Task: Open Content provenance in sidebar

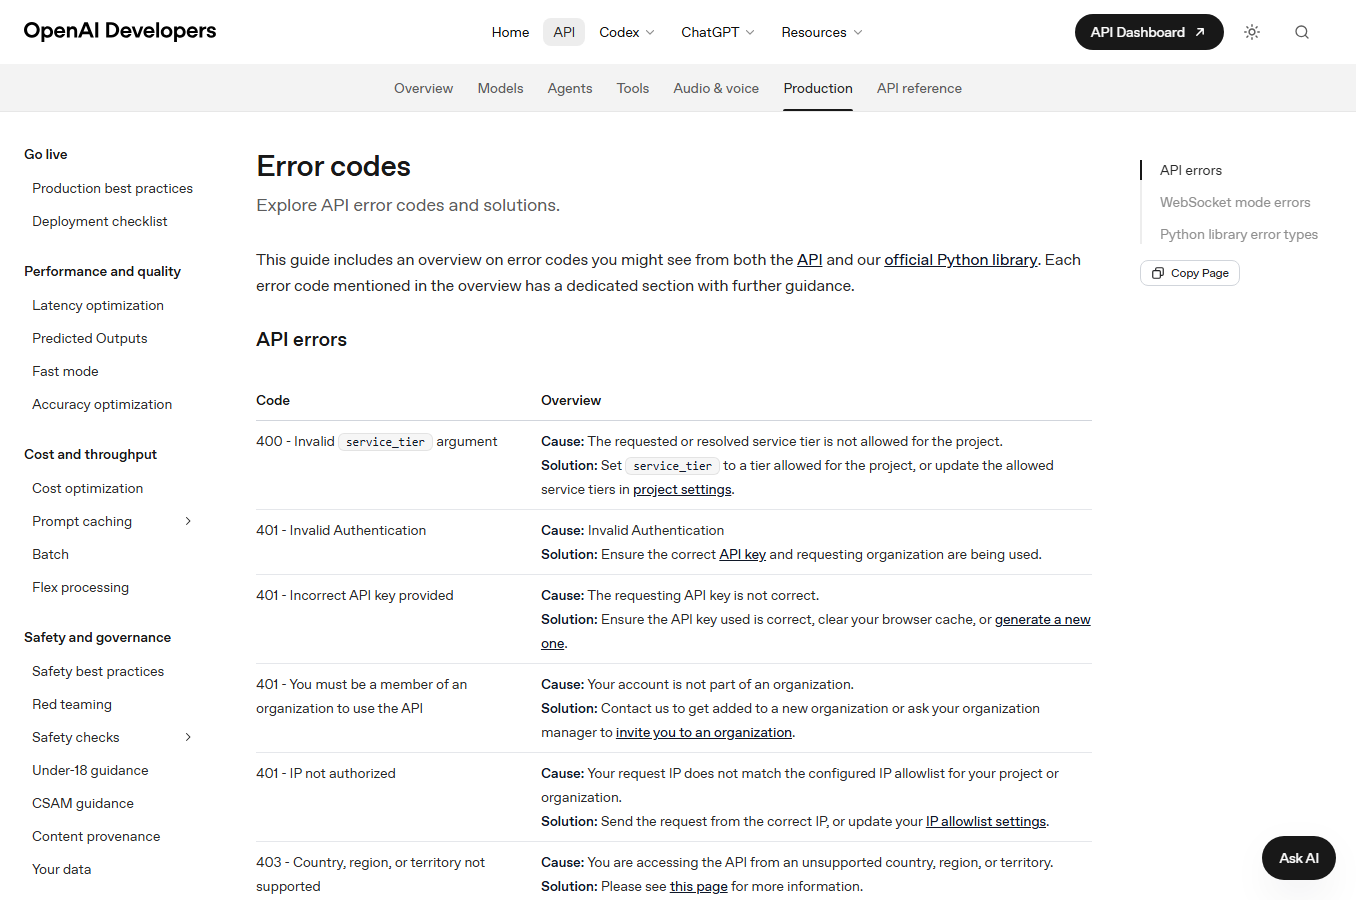Action: click(x=96, y=836)
